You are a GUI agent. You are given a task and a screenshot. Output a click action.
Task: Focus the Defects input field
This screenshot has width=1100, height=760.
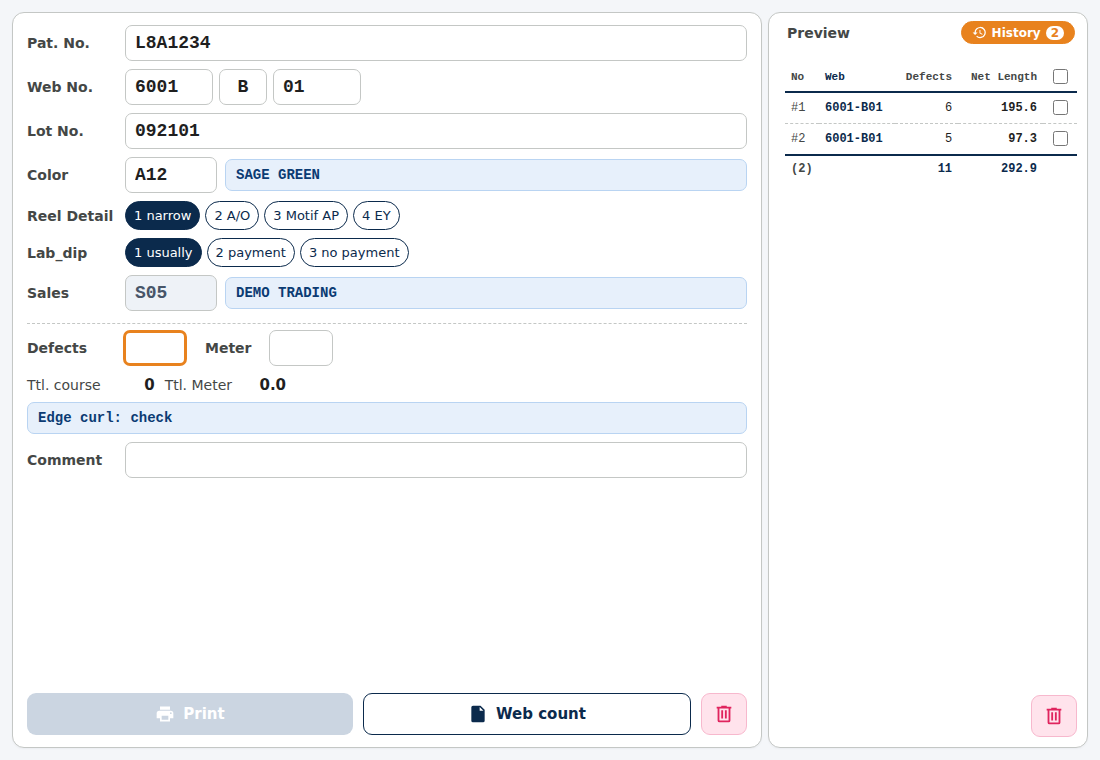(155, 348)
